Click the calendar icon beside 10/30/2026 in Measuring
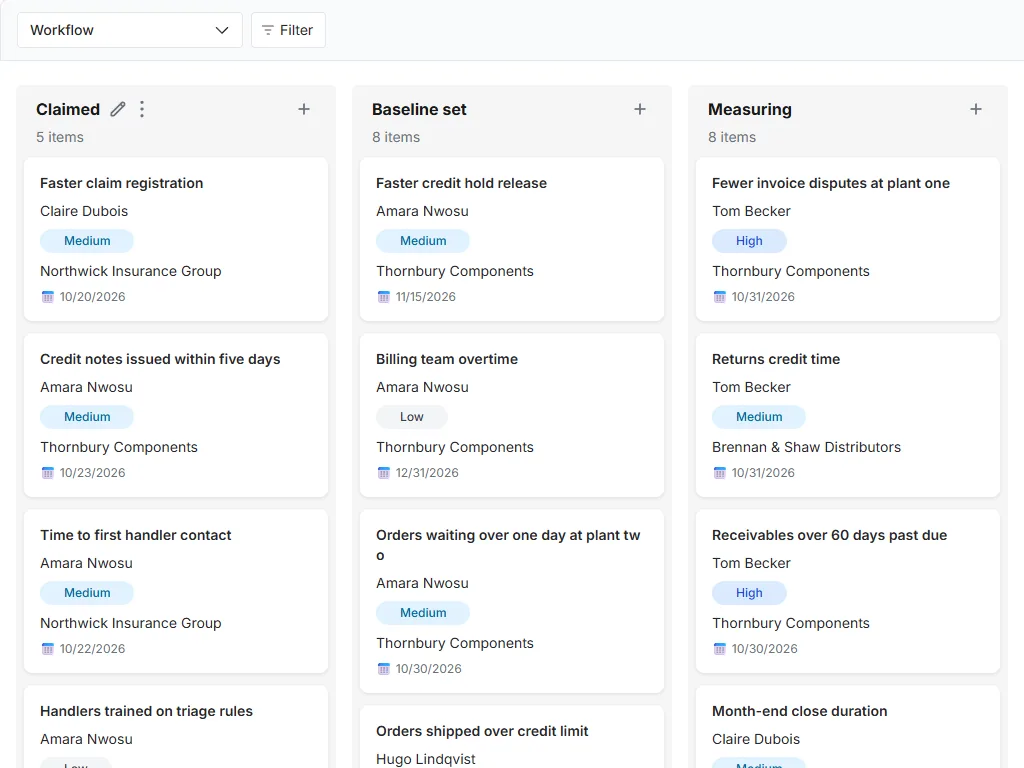This screenshot has height=768, width=1024. click(720, 649)
